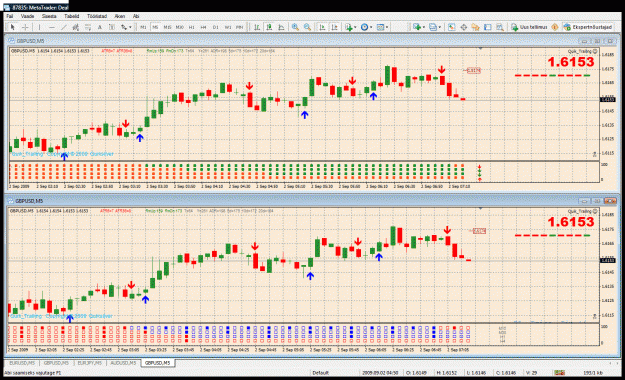The height and width of the screenshot is (380, 625).
Task: Open the Strategy Tester icon
Action: coord(499,27)
